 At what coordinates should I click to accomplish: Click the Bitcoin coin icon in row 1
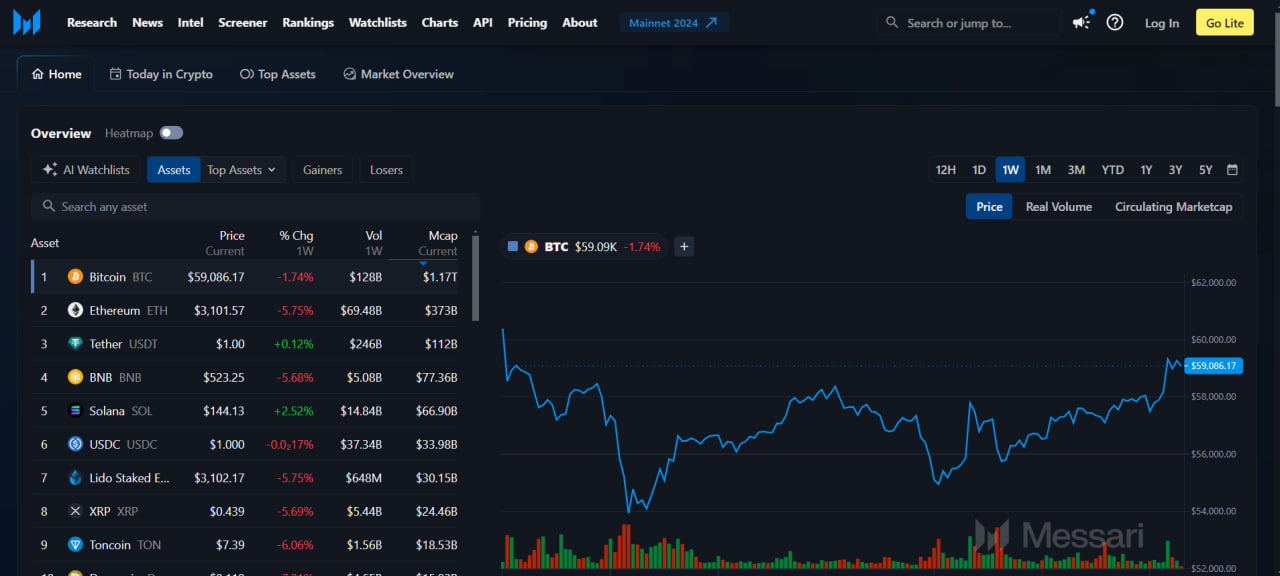click(75, 277)
